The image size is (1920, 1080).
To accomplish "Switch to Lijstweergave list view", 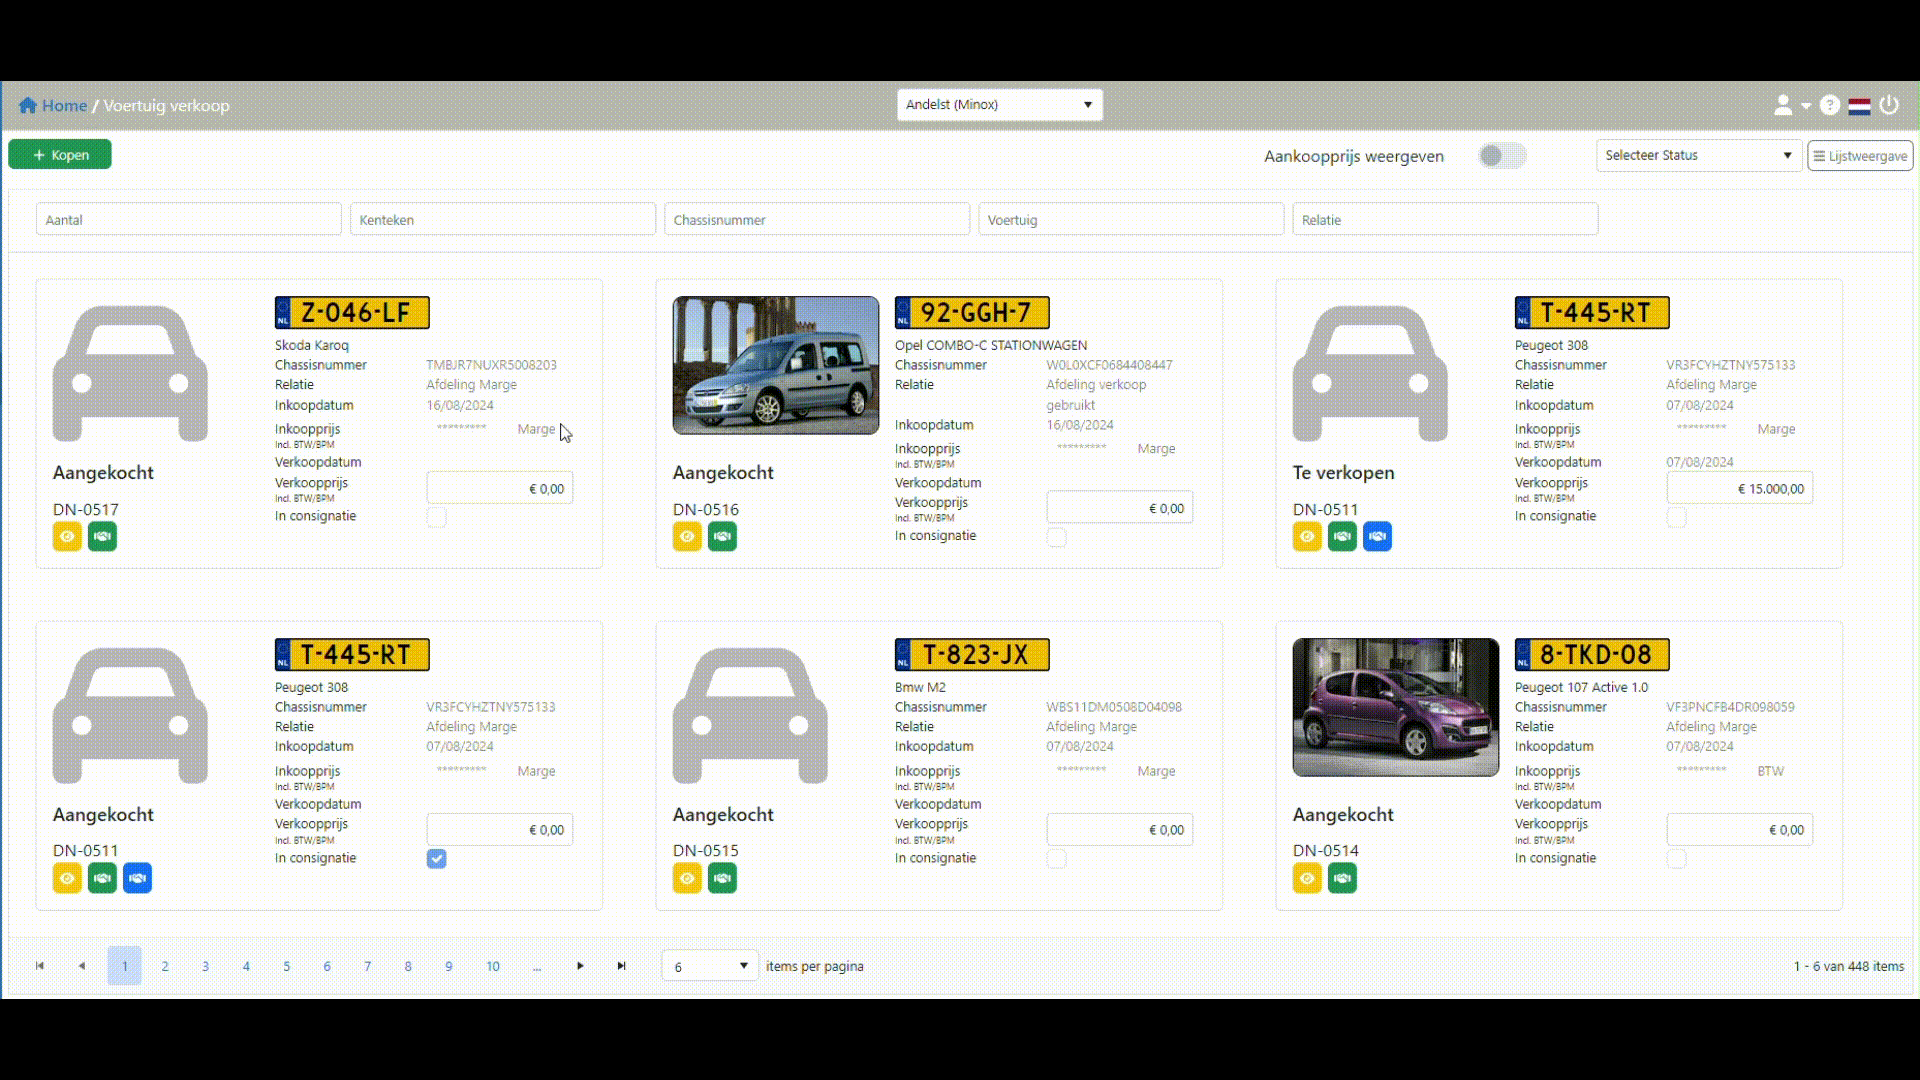I will point(1860,156).
